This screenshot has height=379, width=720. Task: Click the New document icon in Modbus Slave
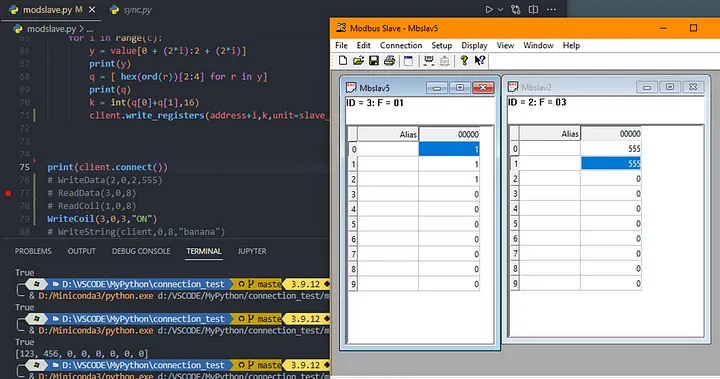point(343,61)
